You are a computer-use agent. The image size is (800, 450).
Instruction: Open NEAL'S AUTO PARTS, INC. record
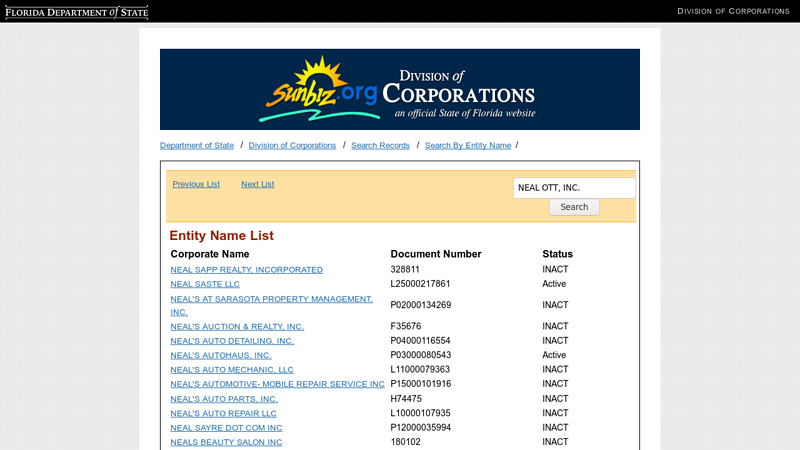[x=224, y=399]
